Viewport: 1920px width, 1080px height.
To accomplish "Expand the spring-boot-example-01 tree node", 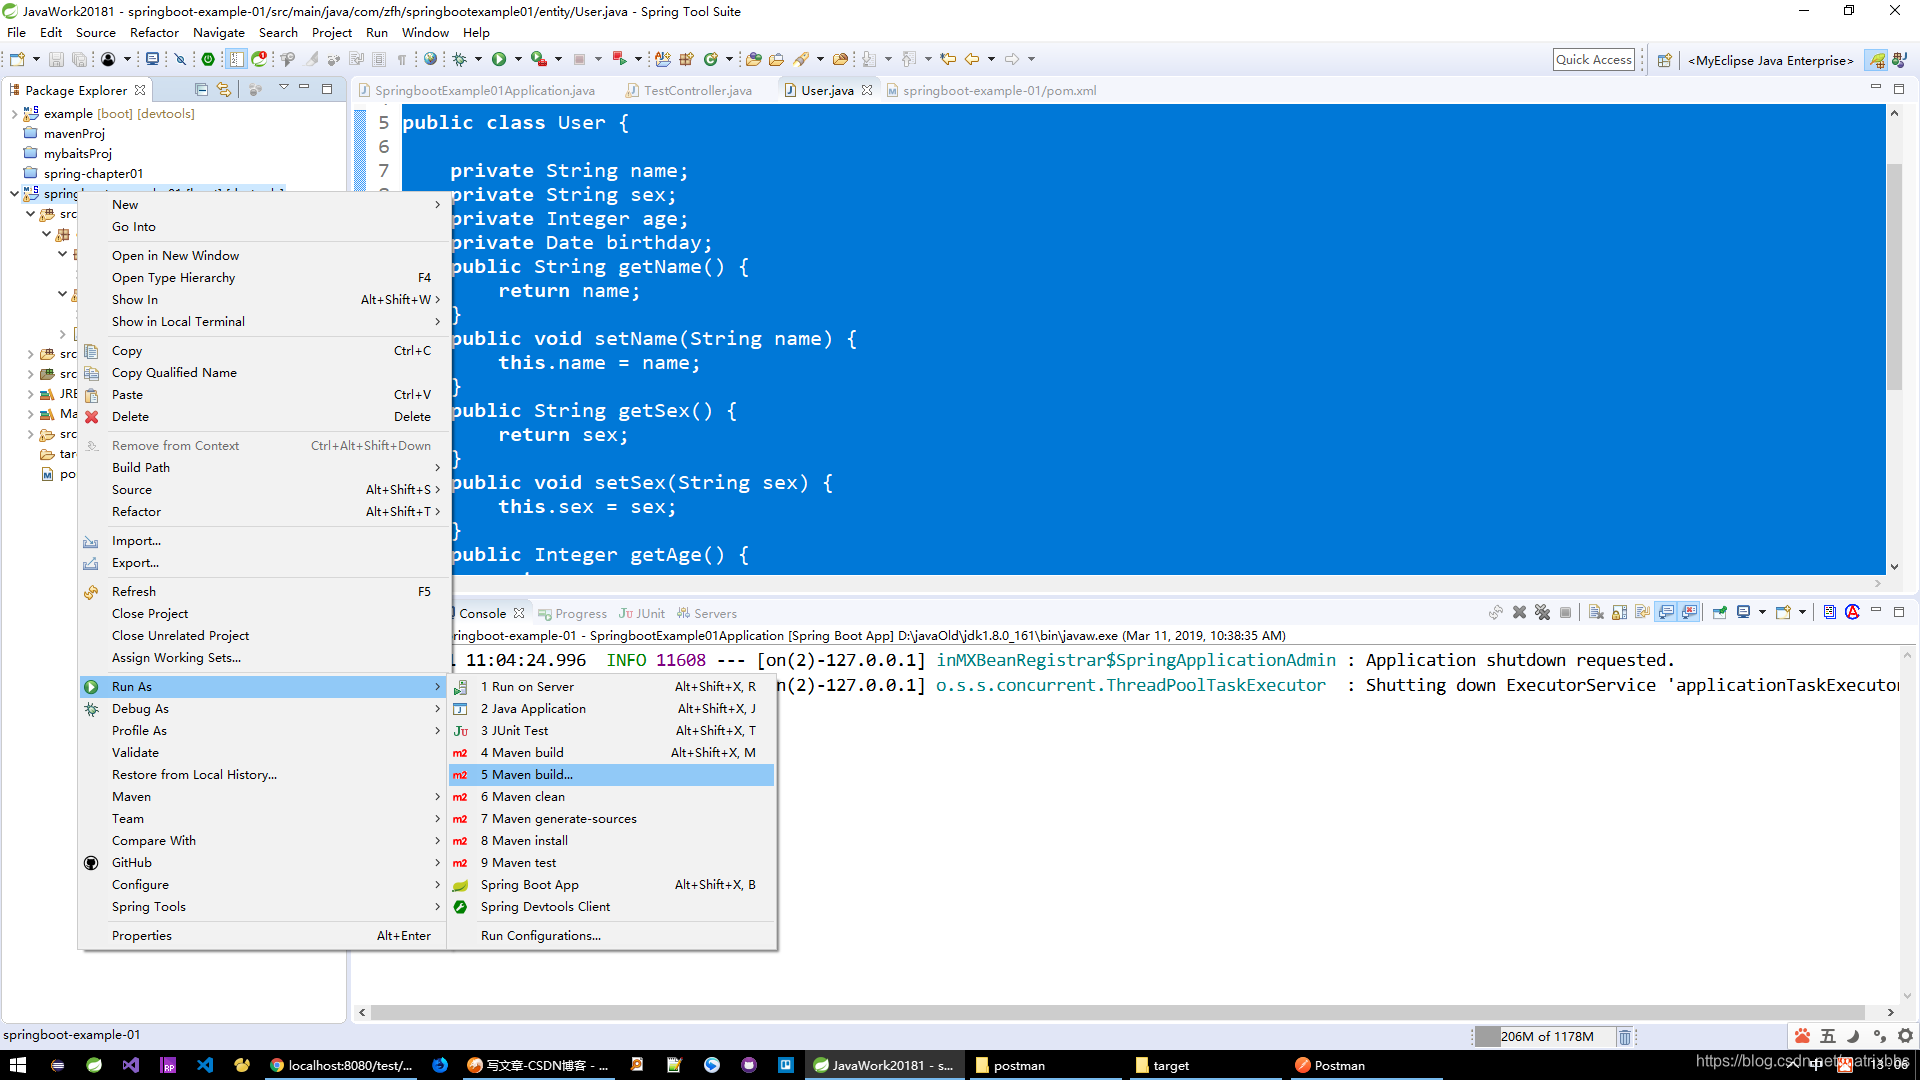I will click(11, 193).
